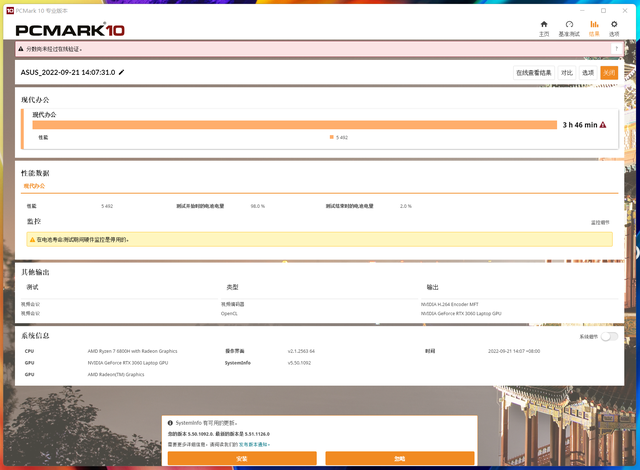
Task: Click the 2022-09-21 14:07 +08:00 time value
Action: (514, 351)
